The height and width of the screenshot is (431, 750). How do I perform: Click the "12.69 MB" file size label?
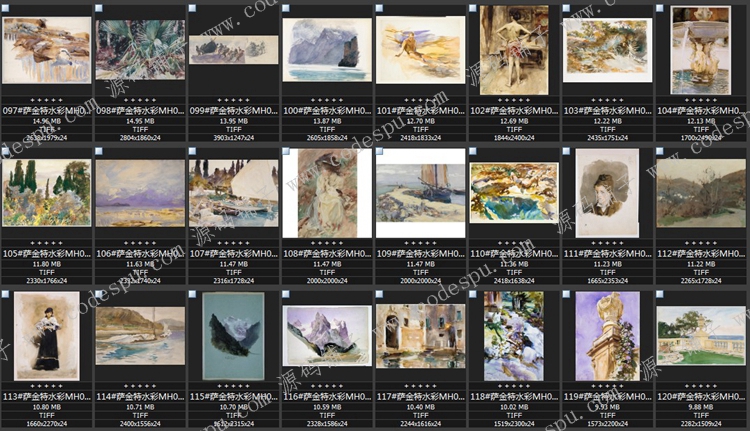pyautogui.click(x=514, y=122)
